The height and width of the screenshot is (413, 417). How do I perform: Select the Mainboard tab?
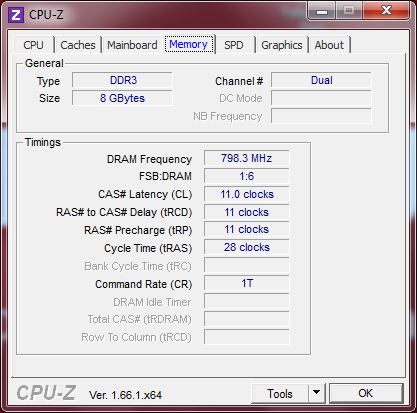(x=132, y=45)
